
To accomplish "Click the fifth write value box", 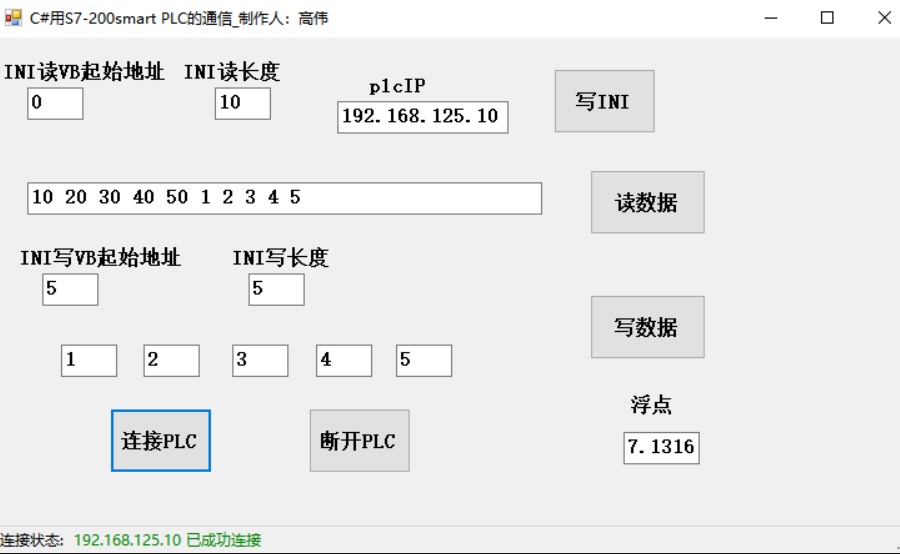I will (423, 360).
